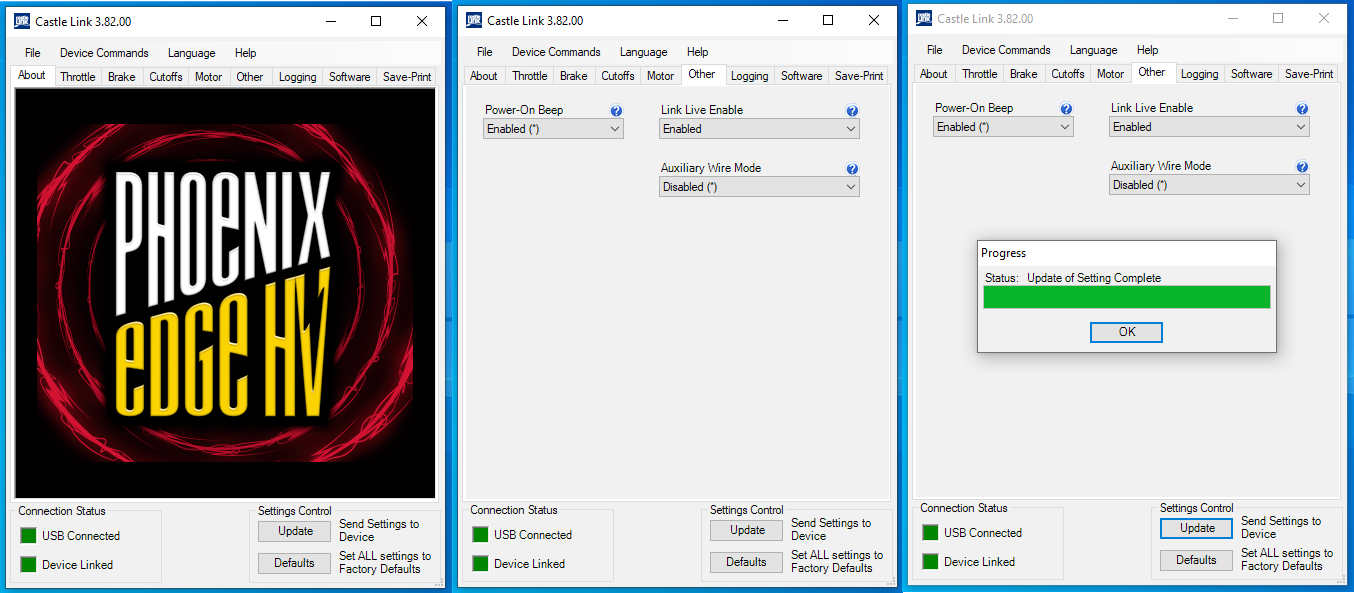
Task: Select Throttle tab in middle window
Action: click(530, 76)
